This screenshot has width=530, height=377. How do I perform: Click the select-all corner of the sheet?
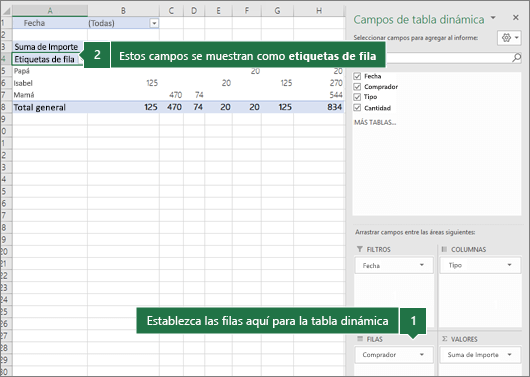point(6,11)
